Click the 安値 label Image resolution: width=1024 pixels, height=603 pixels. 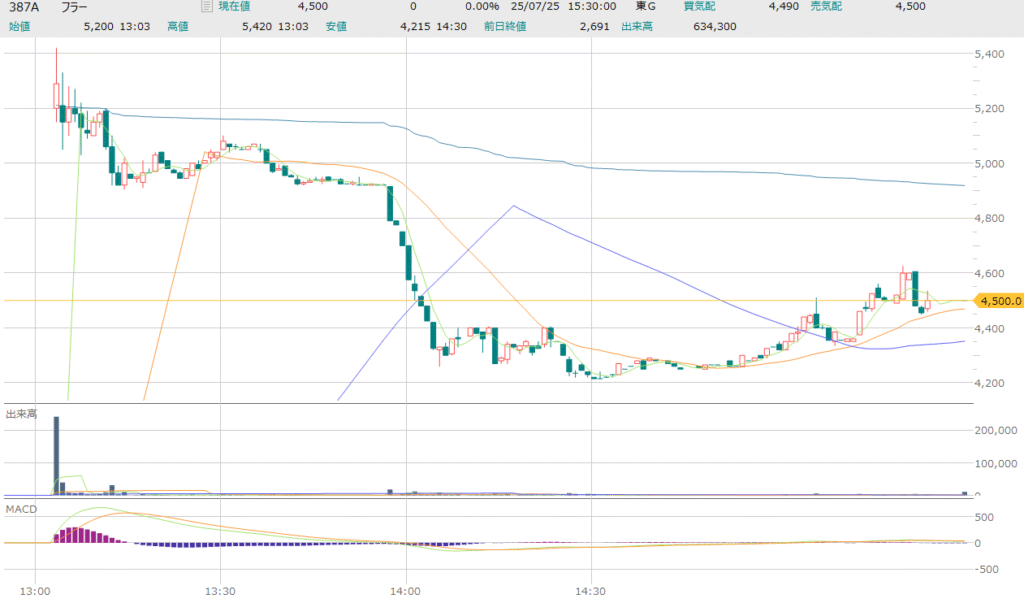tap(336, 27)
